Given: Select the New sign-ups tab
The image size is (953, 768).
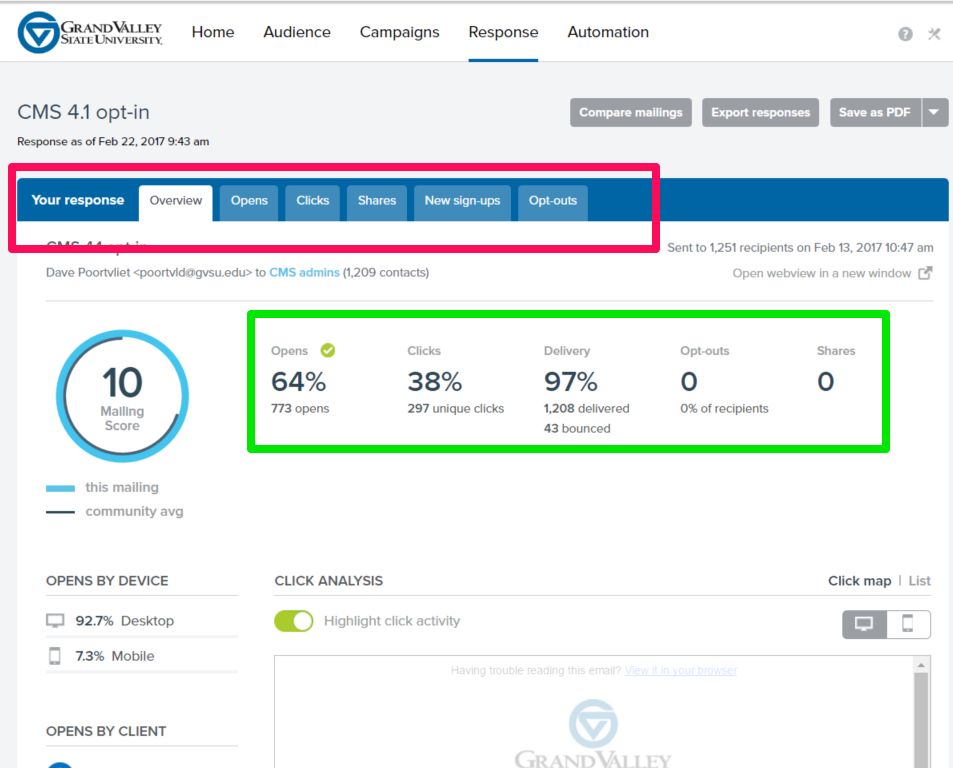Looking at the screenshot, I should tap(462, 201).
